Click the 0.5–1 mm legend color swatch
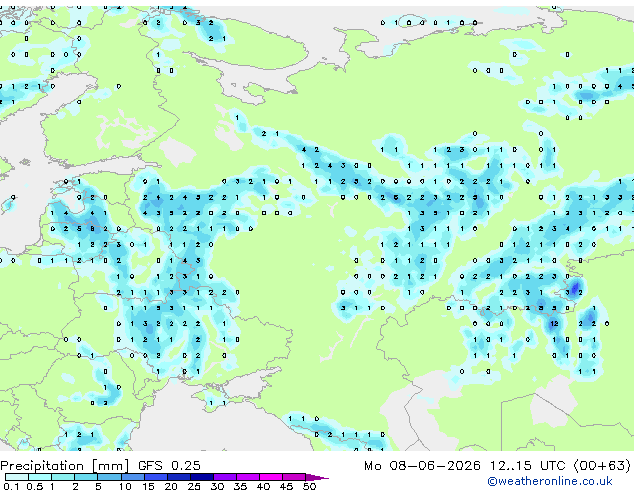Image resolution: width=634 pixels, height=490 pixels. (x=40, y=477)
